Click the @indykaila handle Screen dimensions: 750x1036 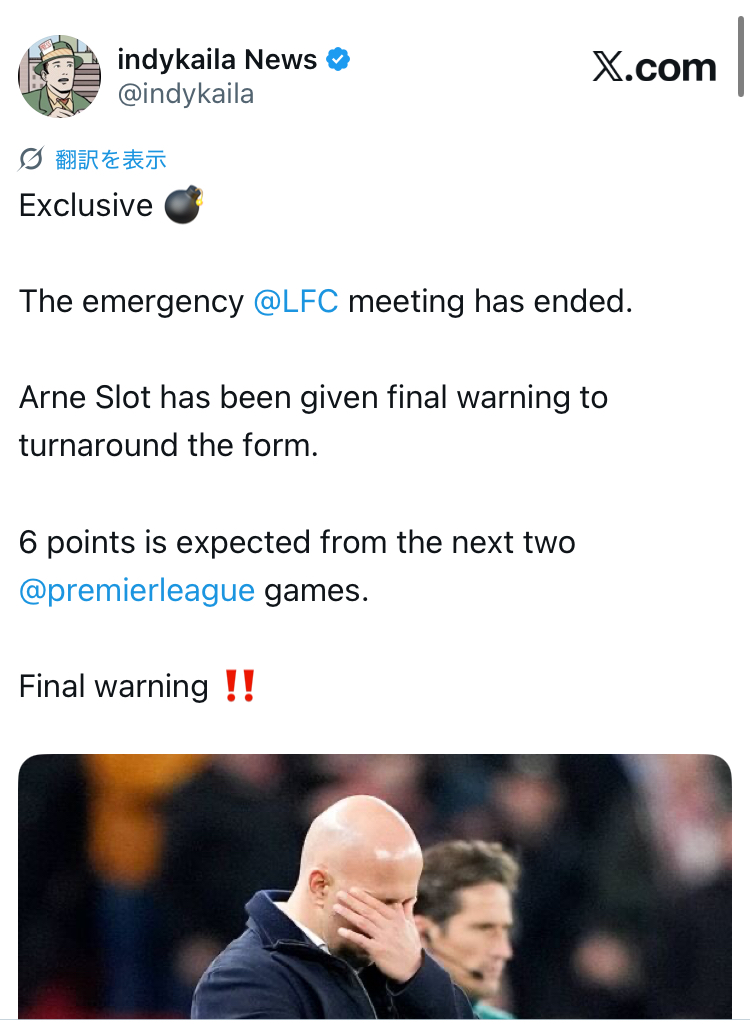[x=186, y=94]
